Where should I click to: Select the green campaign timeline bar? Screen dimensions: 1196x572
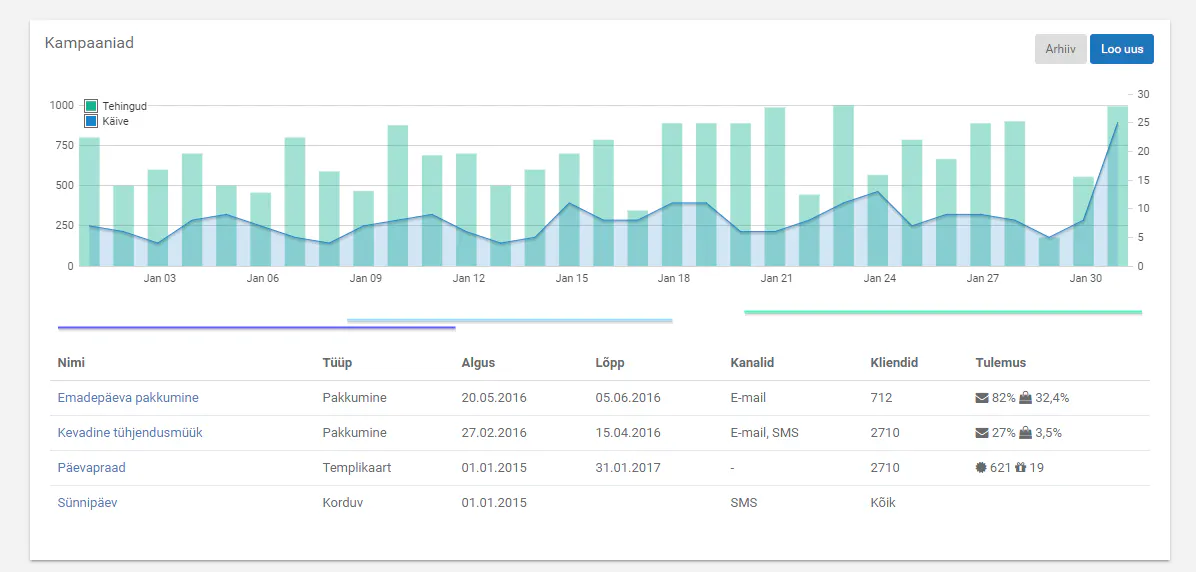943,312
